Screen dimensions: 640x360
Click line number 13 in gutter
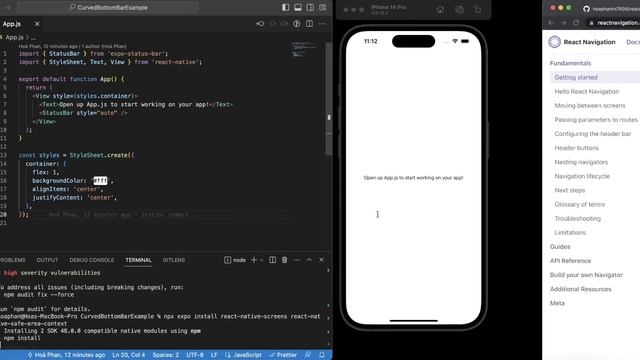coord(4,155)
